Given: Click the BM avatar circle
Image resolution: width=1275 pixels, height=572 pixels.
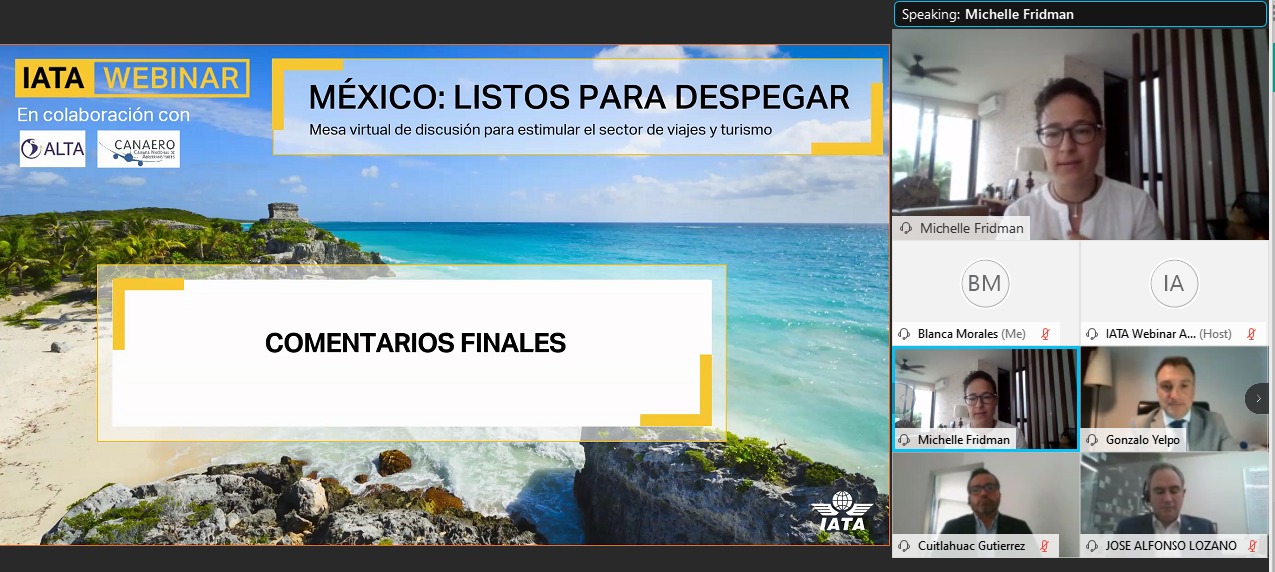Looking at the screenshot, I should pos(984,284).
